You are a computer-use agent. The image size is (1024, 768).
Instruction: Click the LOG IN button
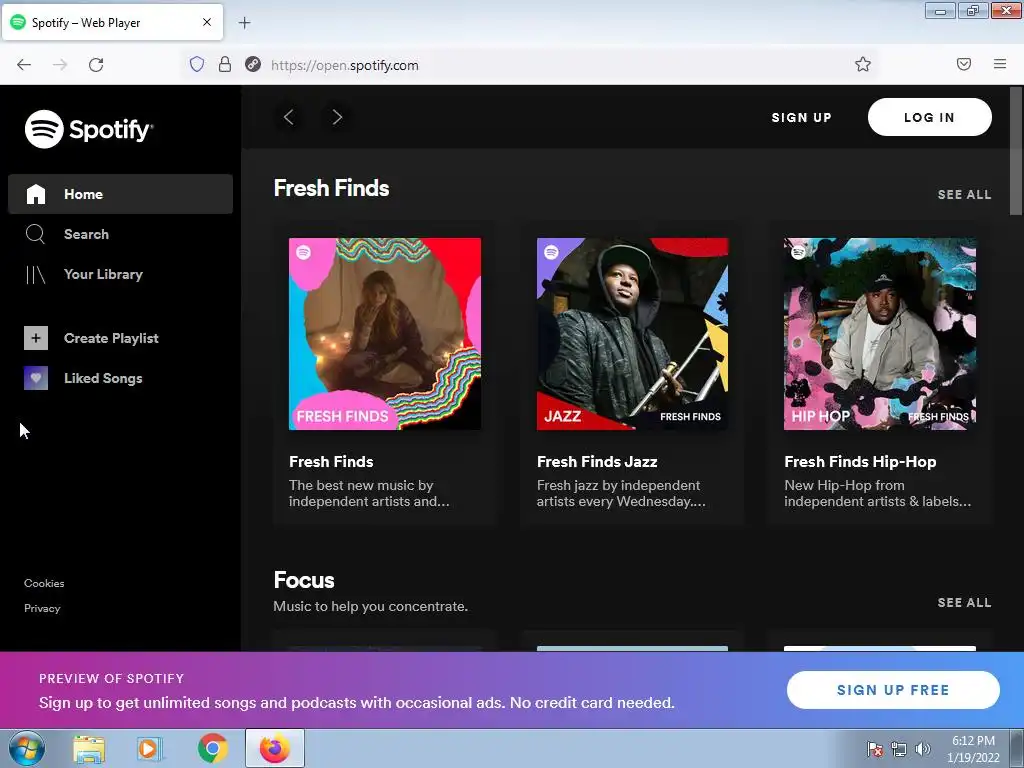929,118
